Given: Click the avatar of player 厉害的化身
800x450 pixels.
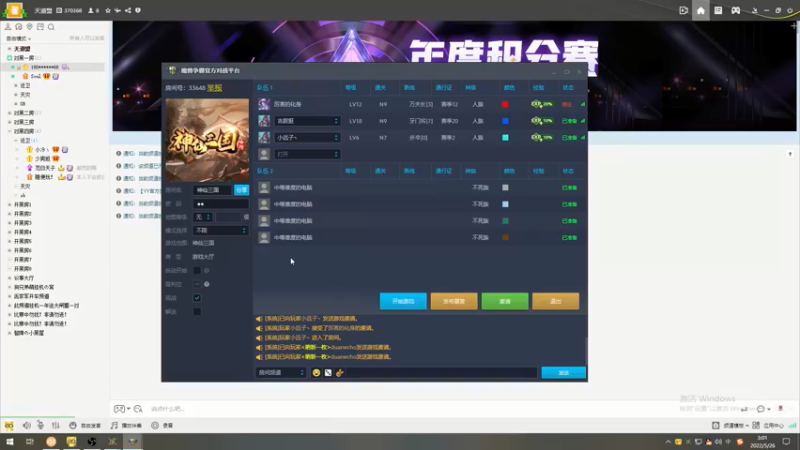Looking at the screenshot, I should click(x=264, y=104).
